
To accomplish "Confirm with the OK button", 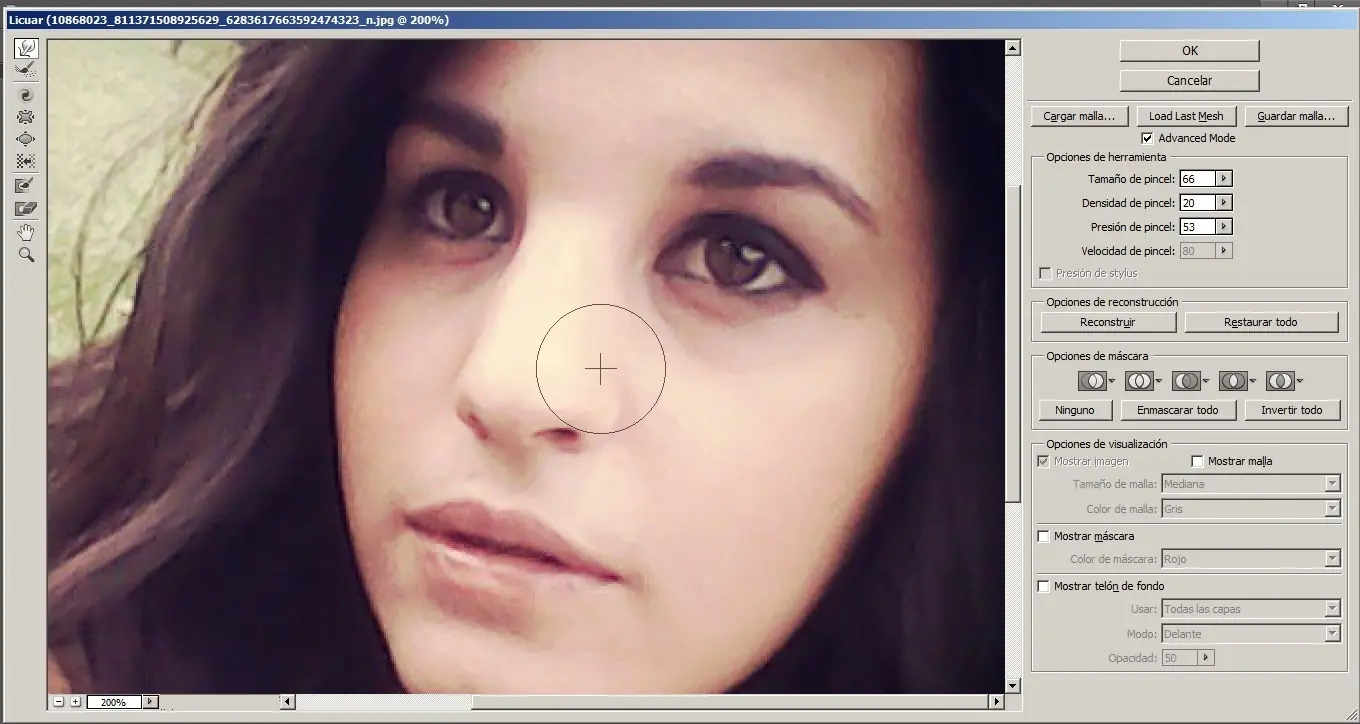I will (x=1189, y=51).
